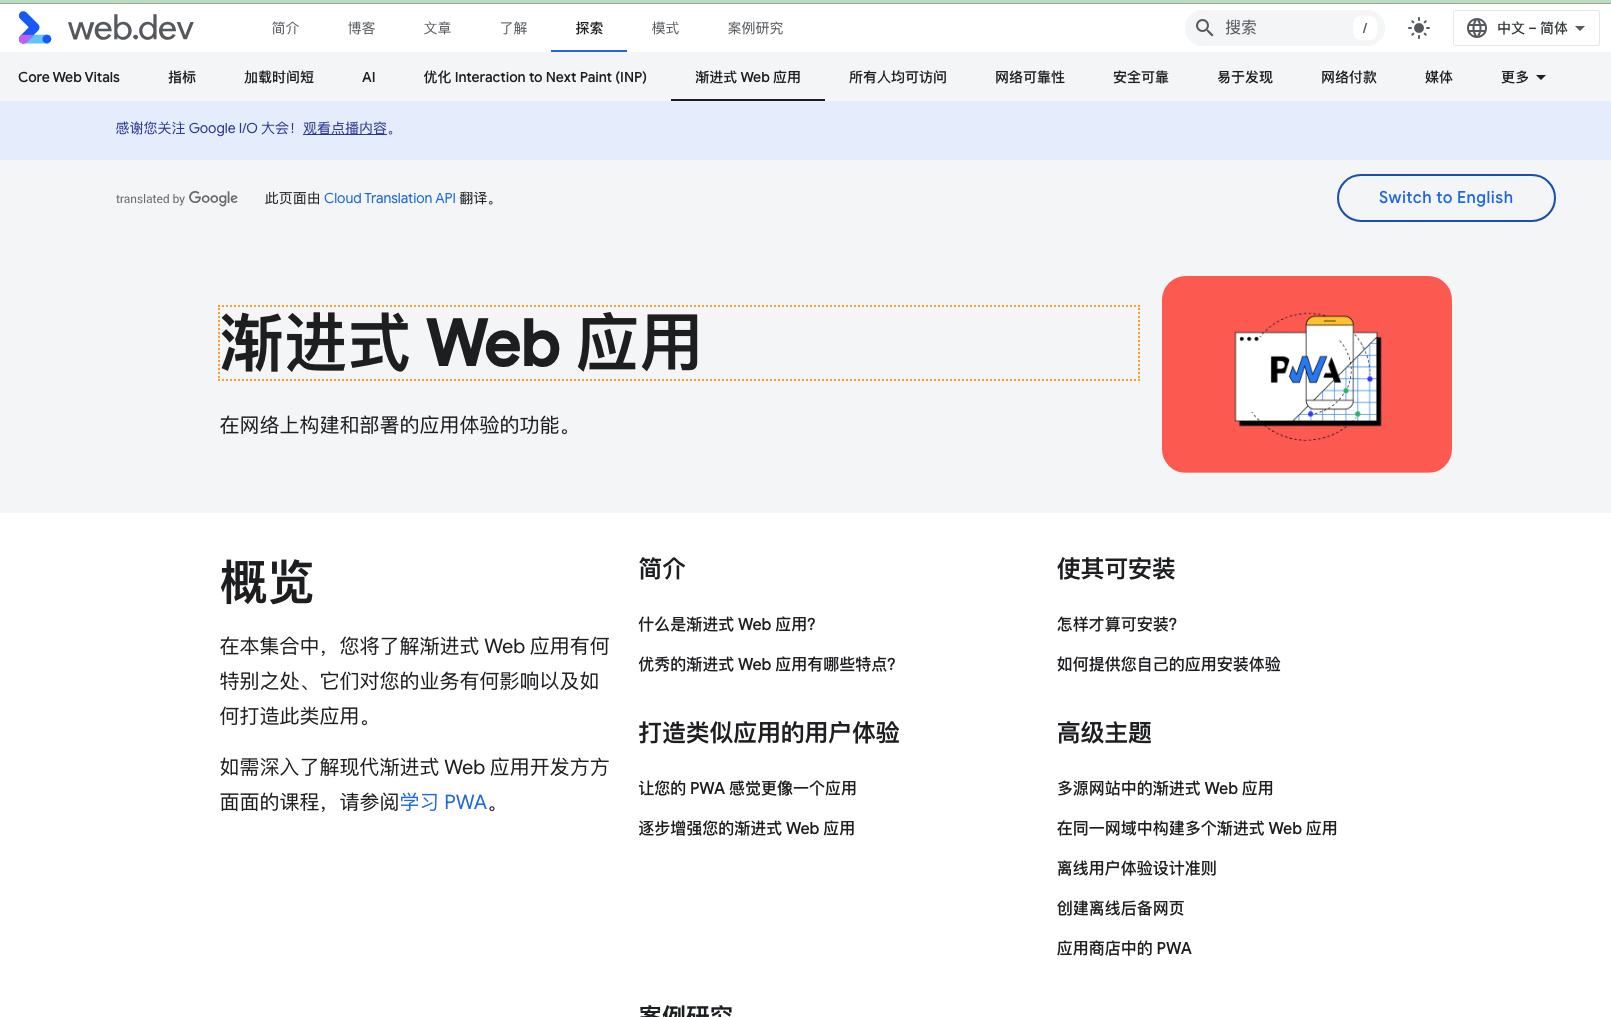1611x1017 pixels.
Task: Open the AI sub-tab
Action: click(x=369, y=77)
